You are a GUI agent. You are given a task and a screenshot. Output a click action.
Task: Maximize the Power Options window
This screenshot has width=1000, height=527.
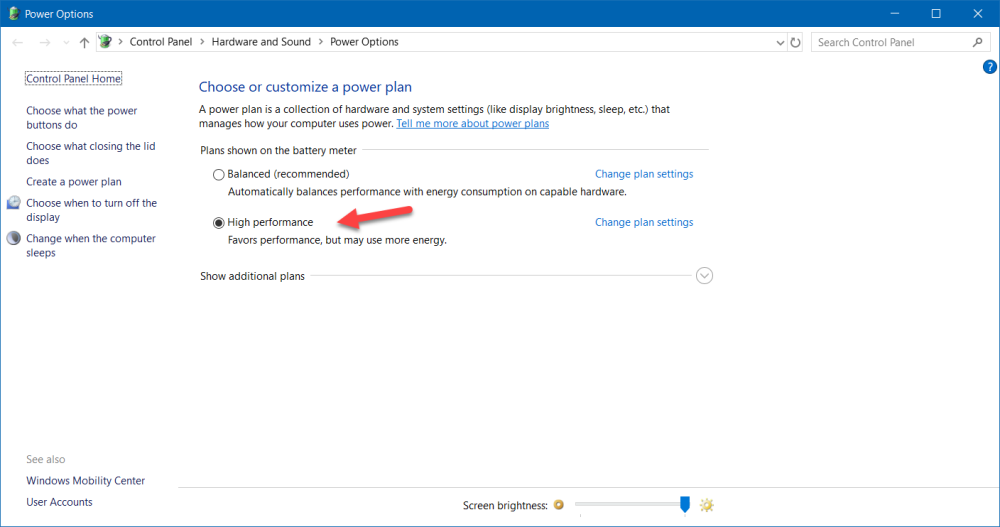pyautogui.click(x=936, y=13)
